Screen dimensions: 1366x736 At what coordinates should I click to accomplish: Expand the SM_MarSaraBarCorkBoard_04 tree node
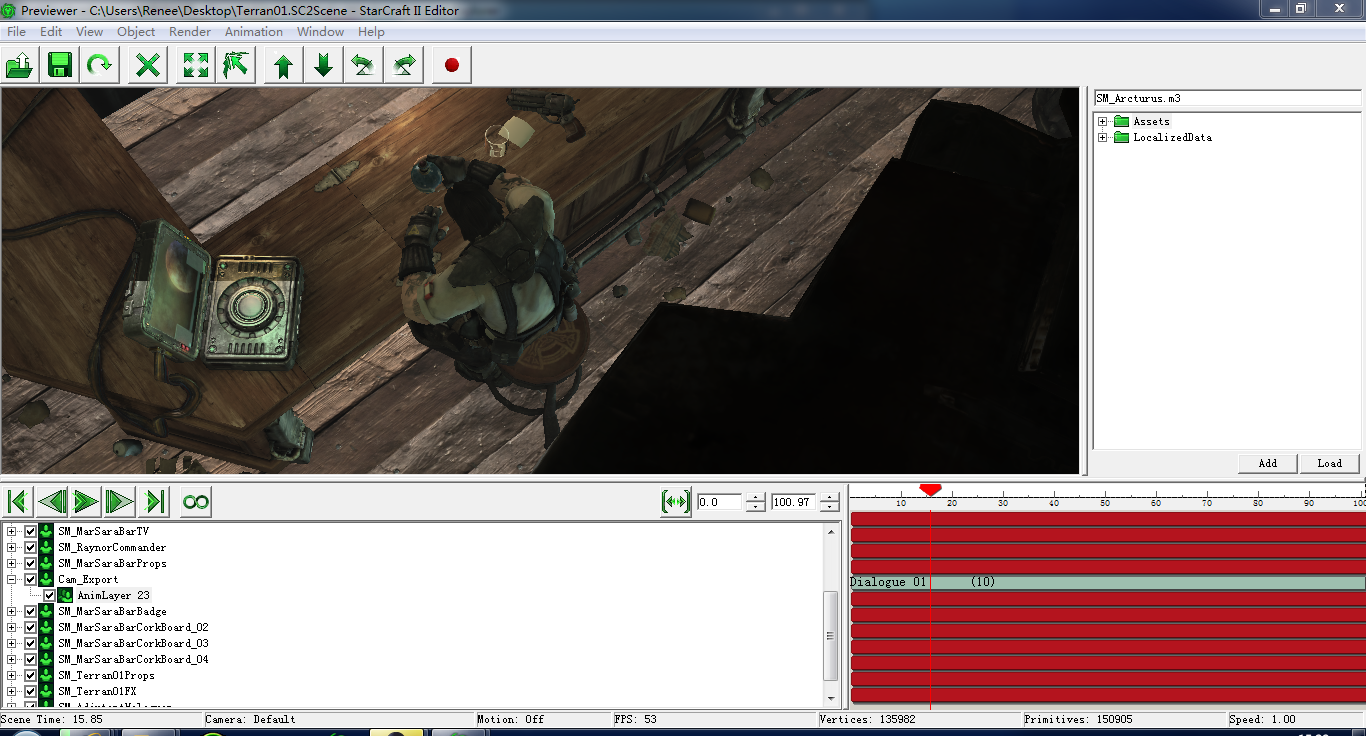tap(11, 659)
